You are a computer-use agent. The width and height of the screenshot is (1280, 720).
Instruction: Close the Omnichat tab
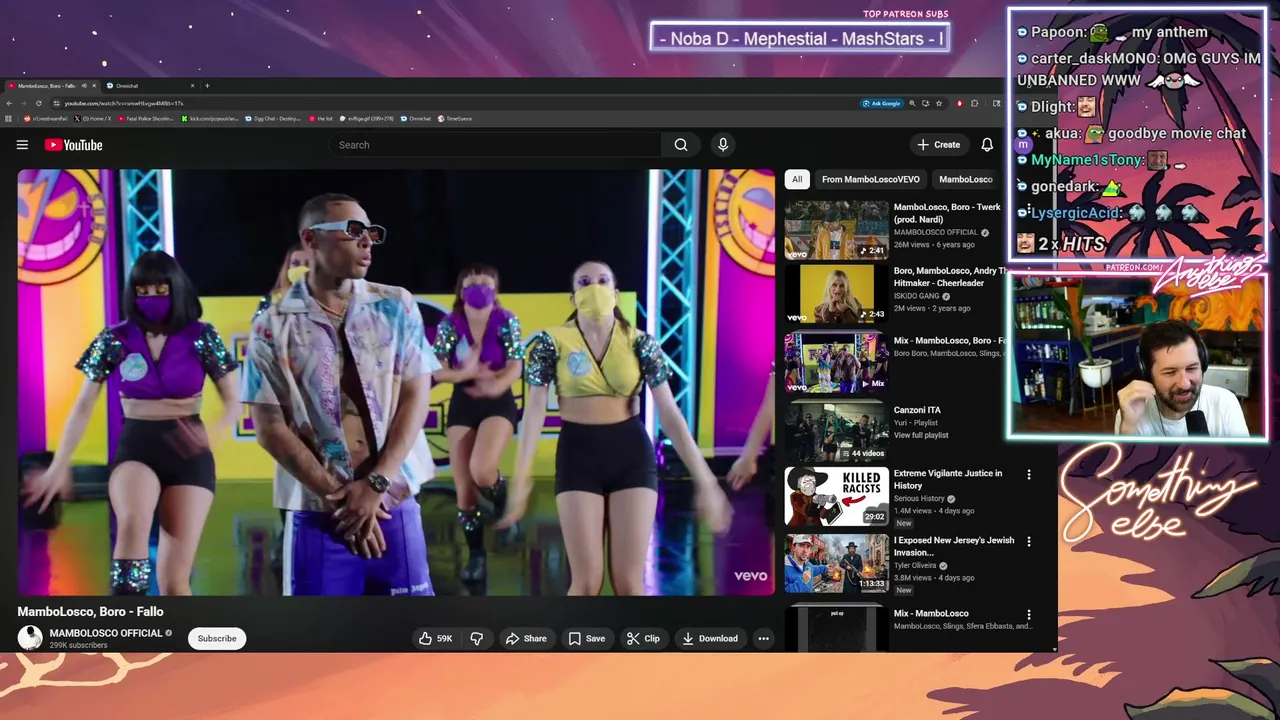point(192,85)
